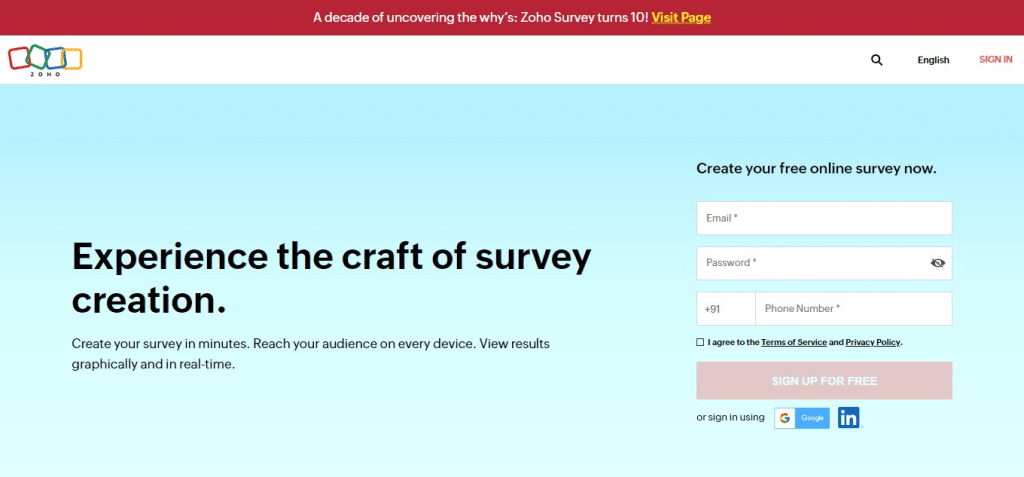
Task: Open the Terms of Service link
Action: (793, 342)
